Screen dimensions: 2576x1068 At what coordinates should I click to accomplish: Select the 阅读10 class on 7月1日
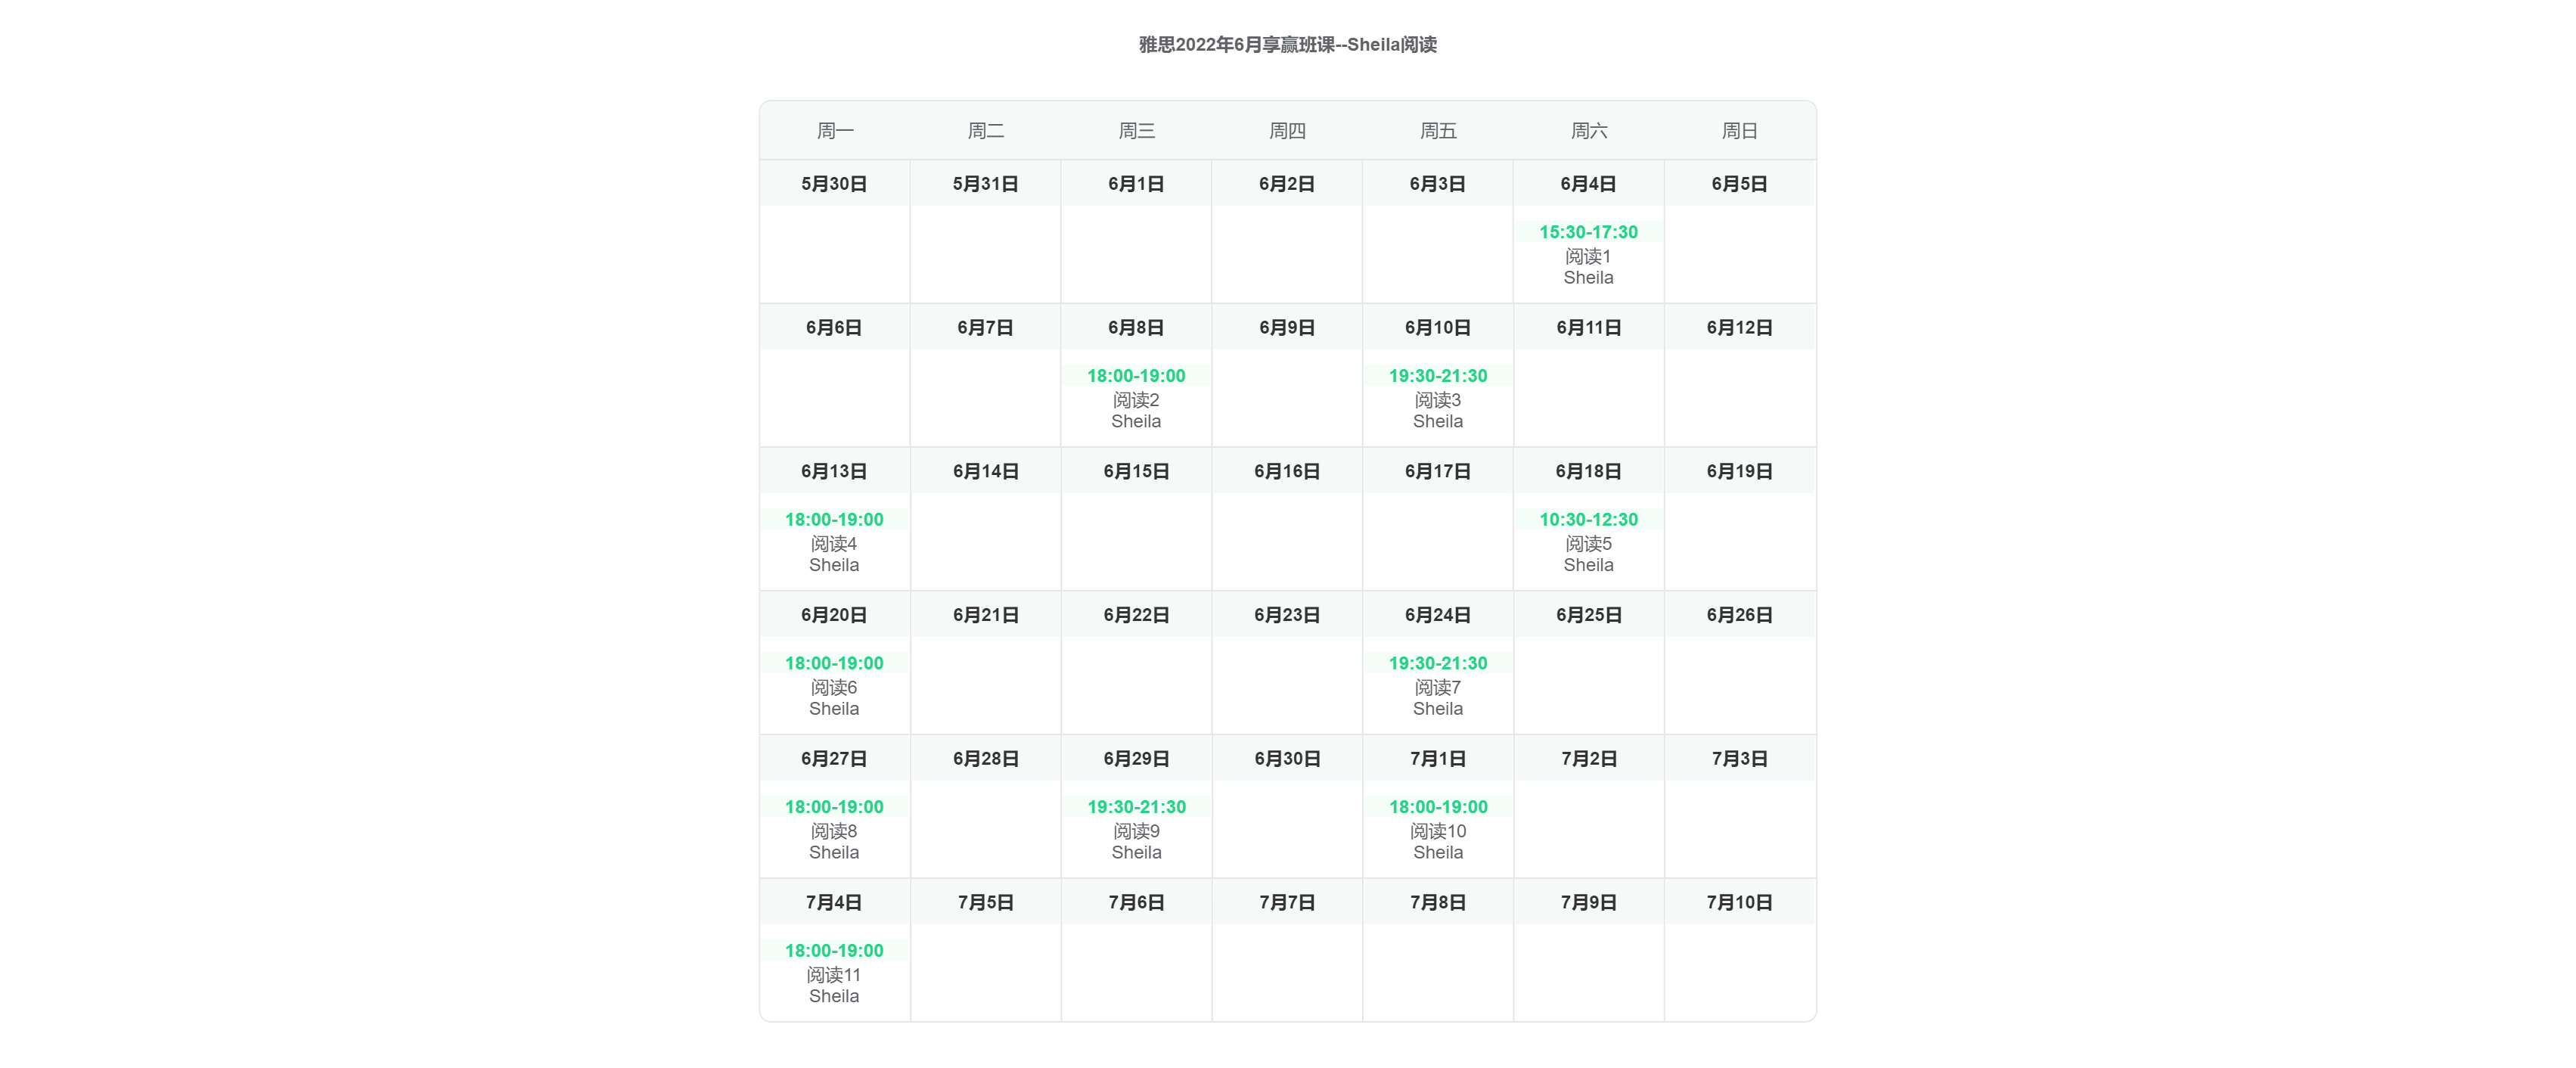(x=1438, y=830)
